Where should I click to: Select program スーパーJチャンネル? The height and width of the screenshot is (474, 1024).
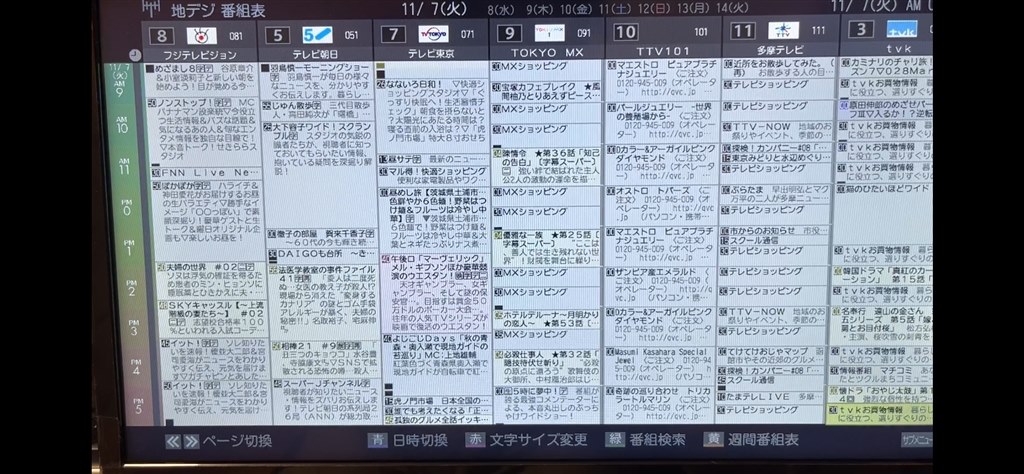(x=328, y=400)
